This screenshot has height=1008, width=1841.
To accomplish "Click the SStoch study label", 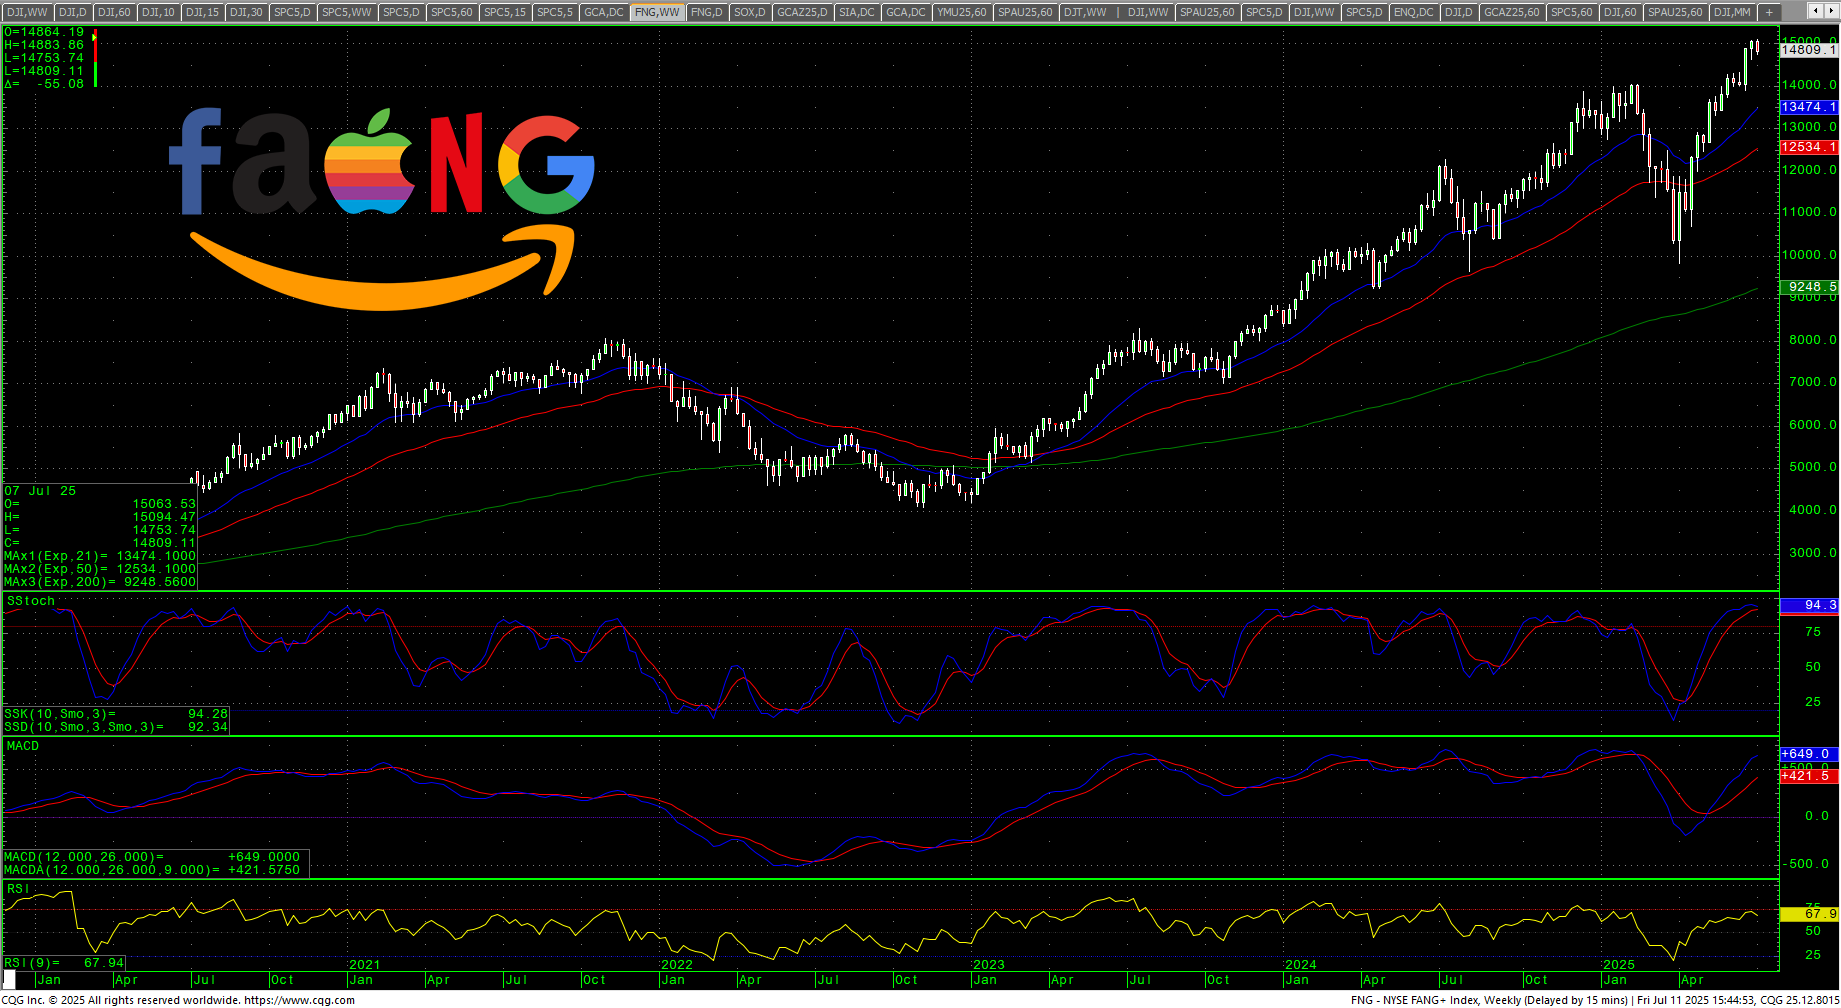I will click(x=31, y=601).
